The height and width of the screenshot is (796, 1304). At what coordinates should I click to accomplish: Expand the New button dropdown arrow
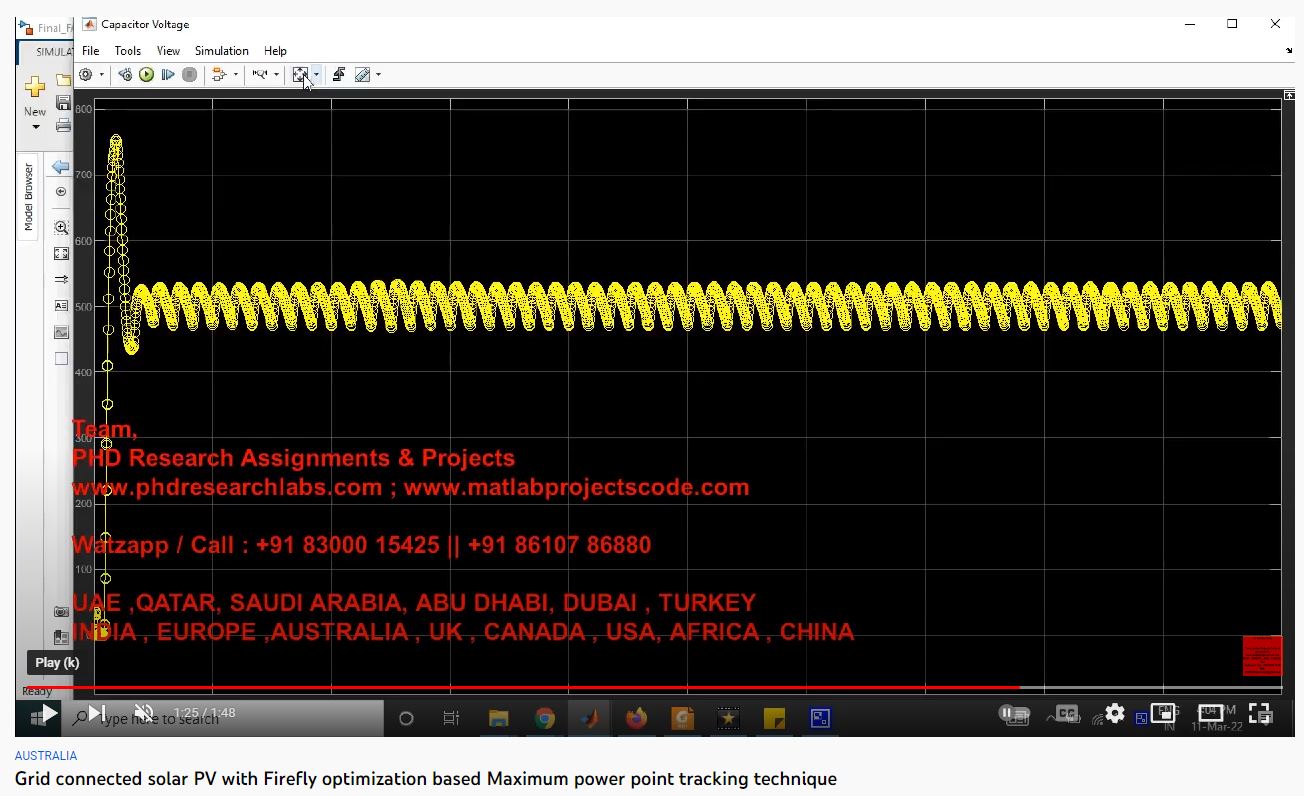tap(35, 127)
